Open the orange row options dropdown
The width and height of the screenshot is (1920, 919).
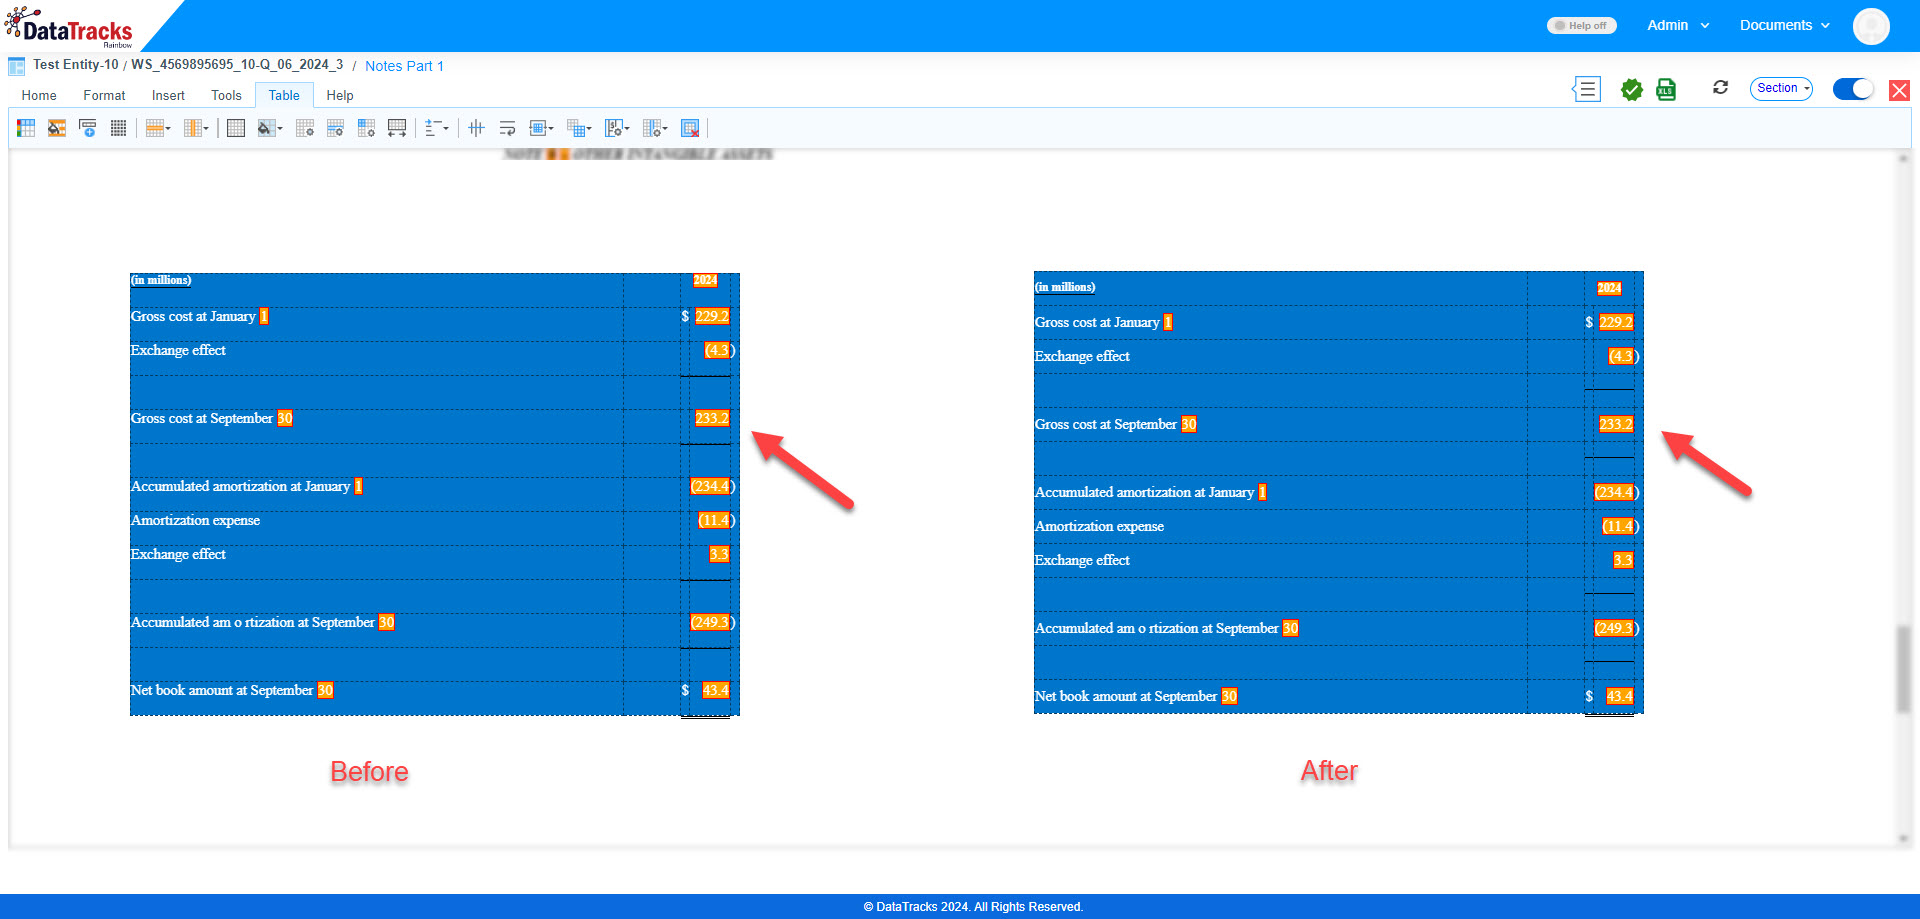coord(158,128)
